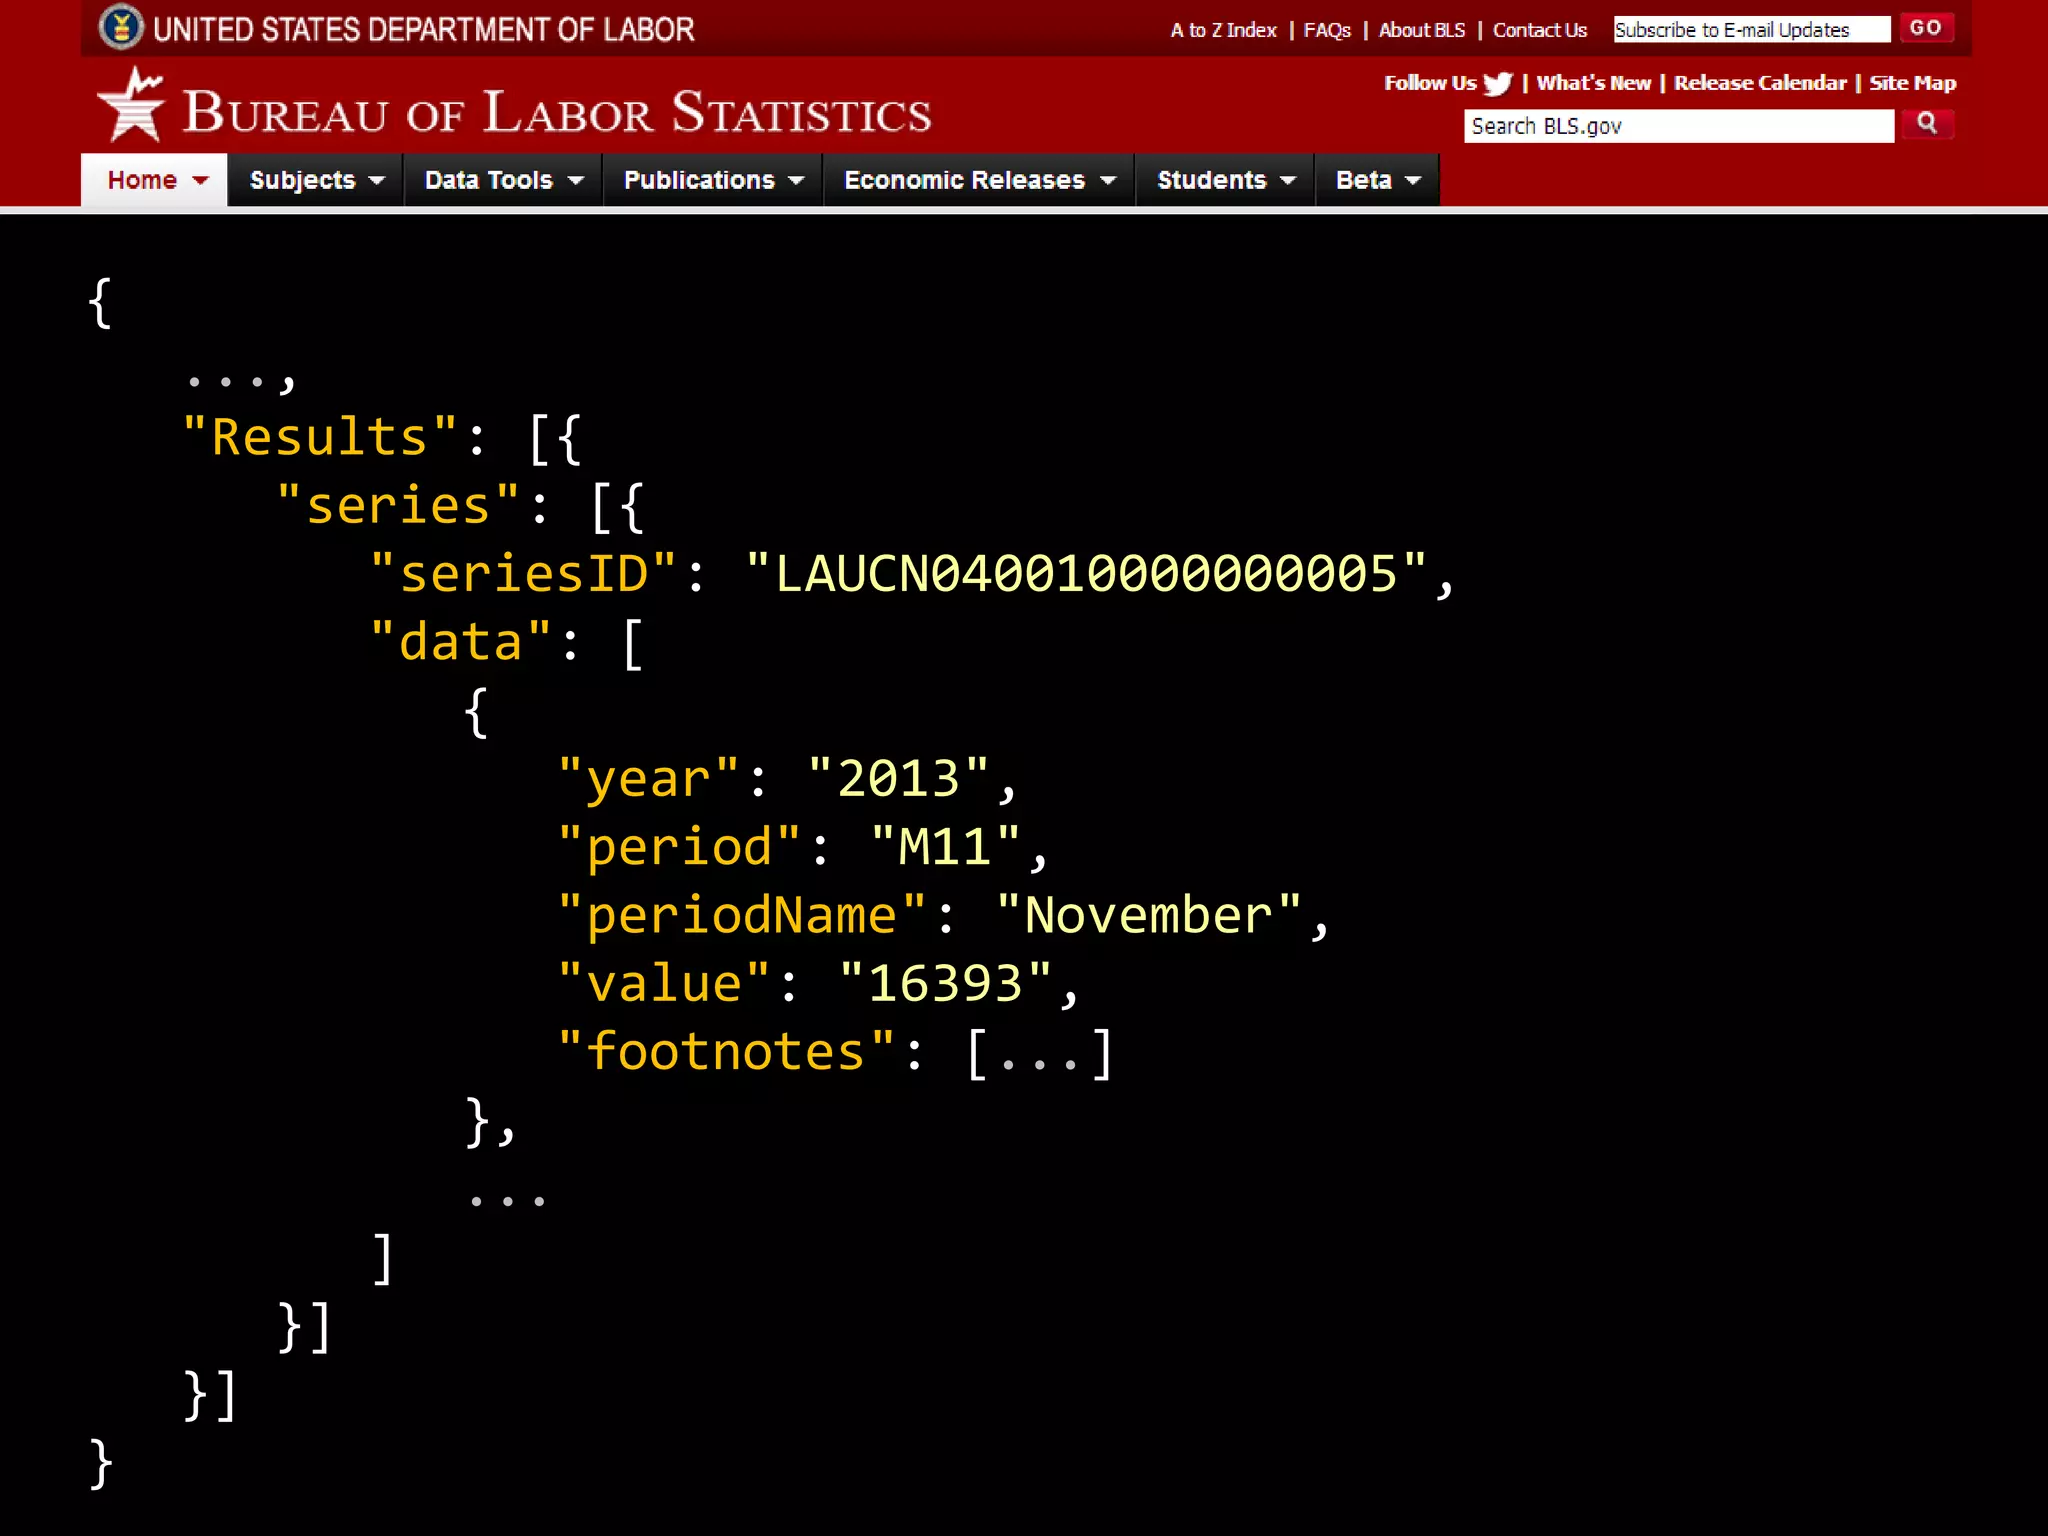This screenshot has width=2048, height=1536.
Task: Open the Release Calendar link
Action: [1759, 84]
